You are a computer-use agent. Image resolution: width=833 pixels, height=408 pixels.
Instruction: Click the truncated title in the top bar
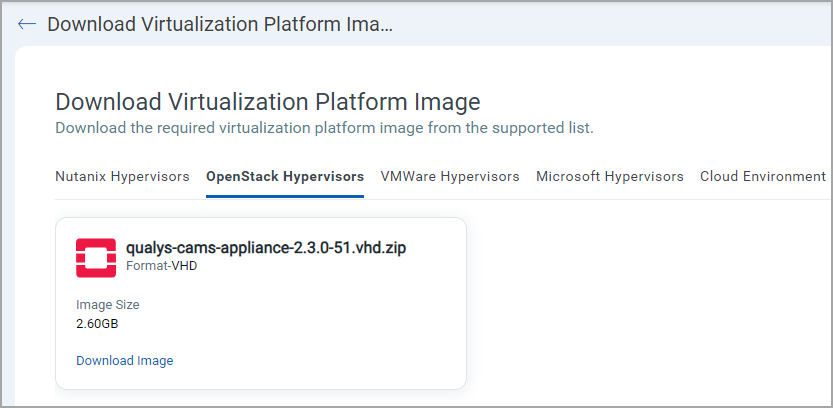[x=220, y=24]
